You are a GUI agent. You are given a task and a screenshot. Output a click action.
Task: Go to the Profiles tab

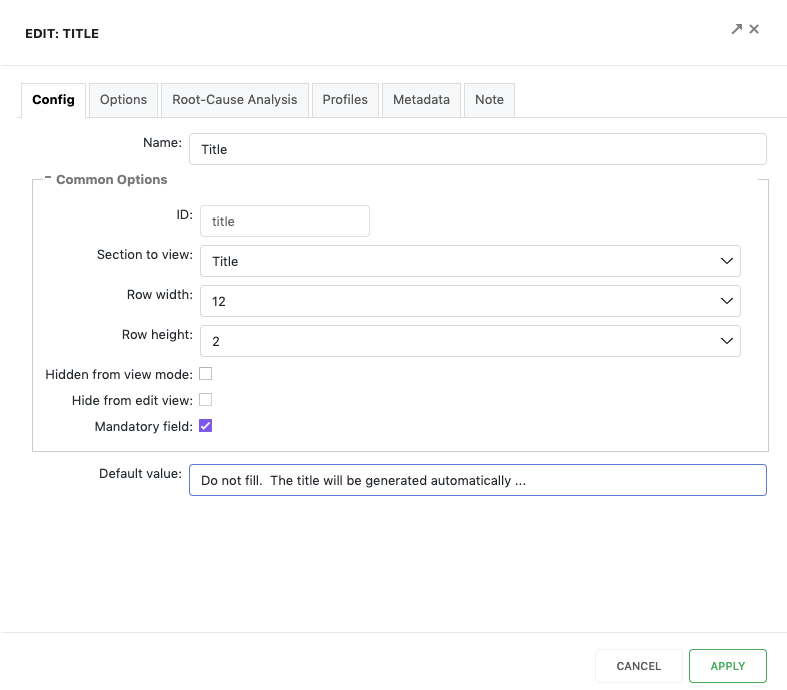tap(345, 100)
